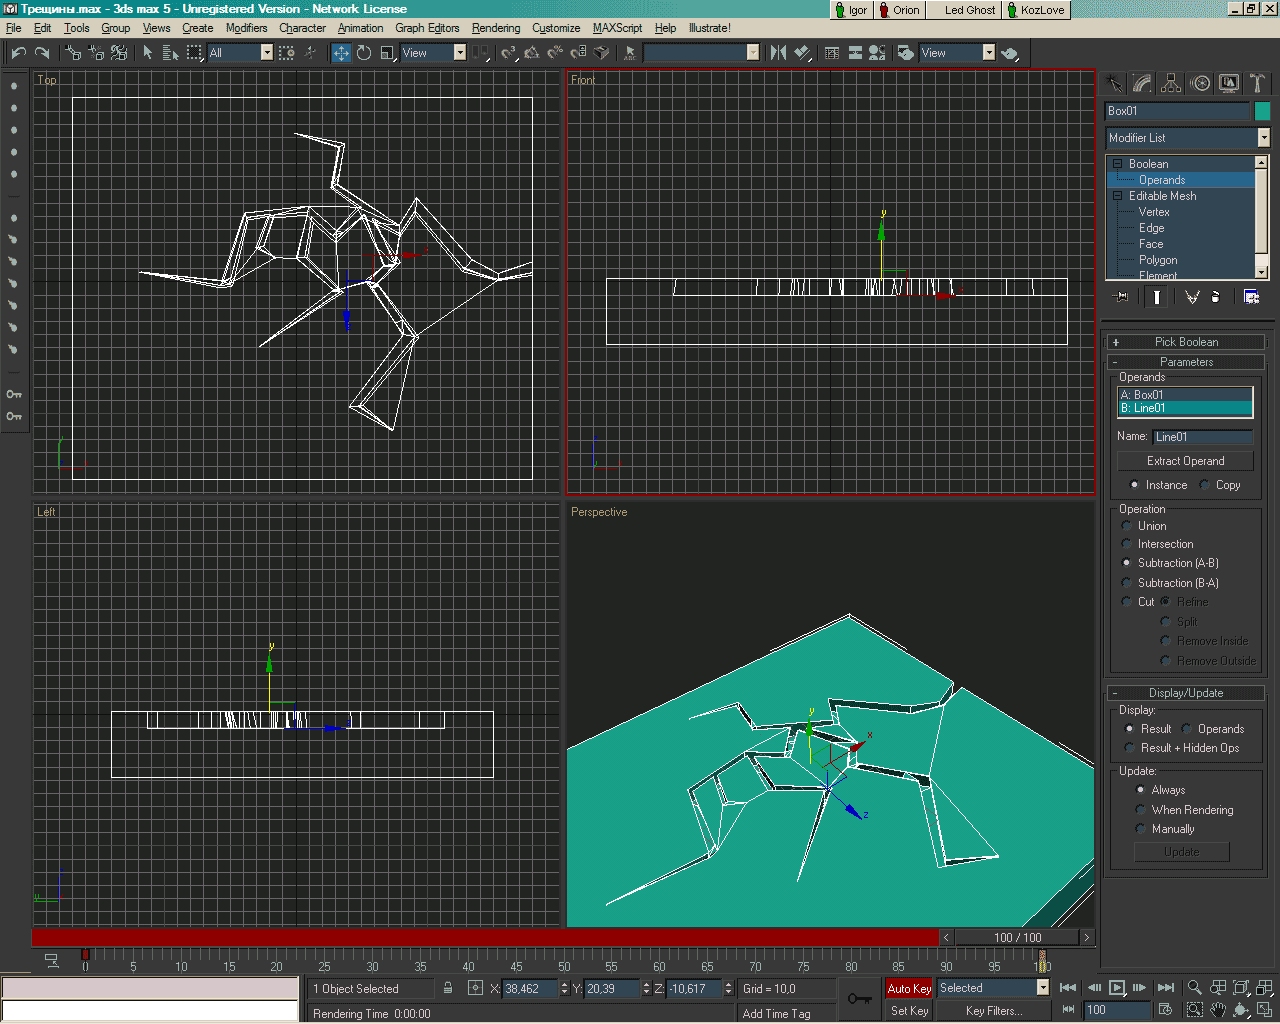The width and height of the screenshot is (1280, 1024).
Task: Click the Mirror Selected Objects icon
Action: click(x=778, y=53)
